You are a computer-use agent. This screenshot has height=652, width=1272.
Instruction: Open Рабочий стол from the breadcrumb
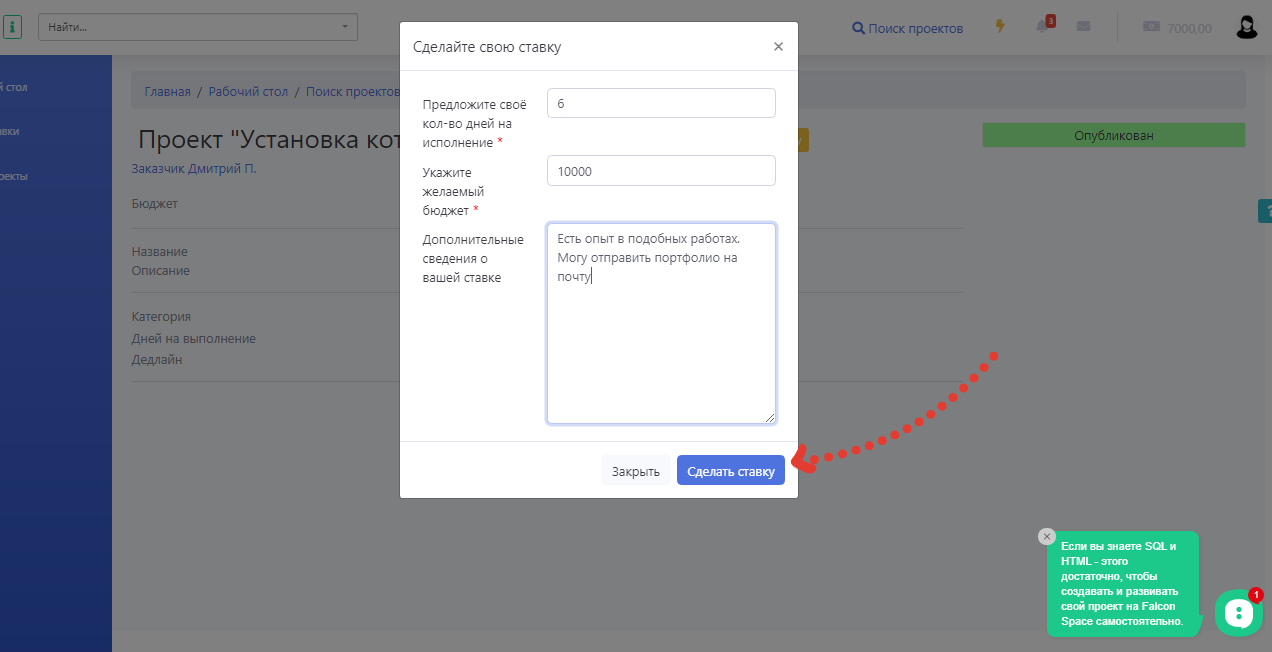tap(248, 91)
